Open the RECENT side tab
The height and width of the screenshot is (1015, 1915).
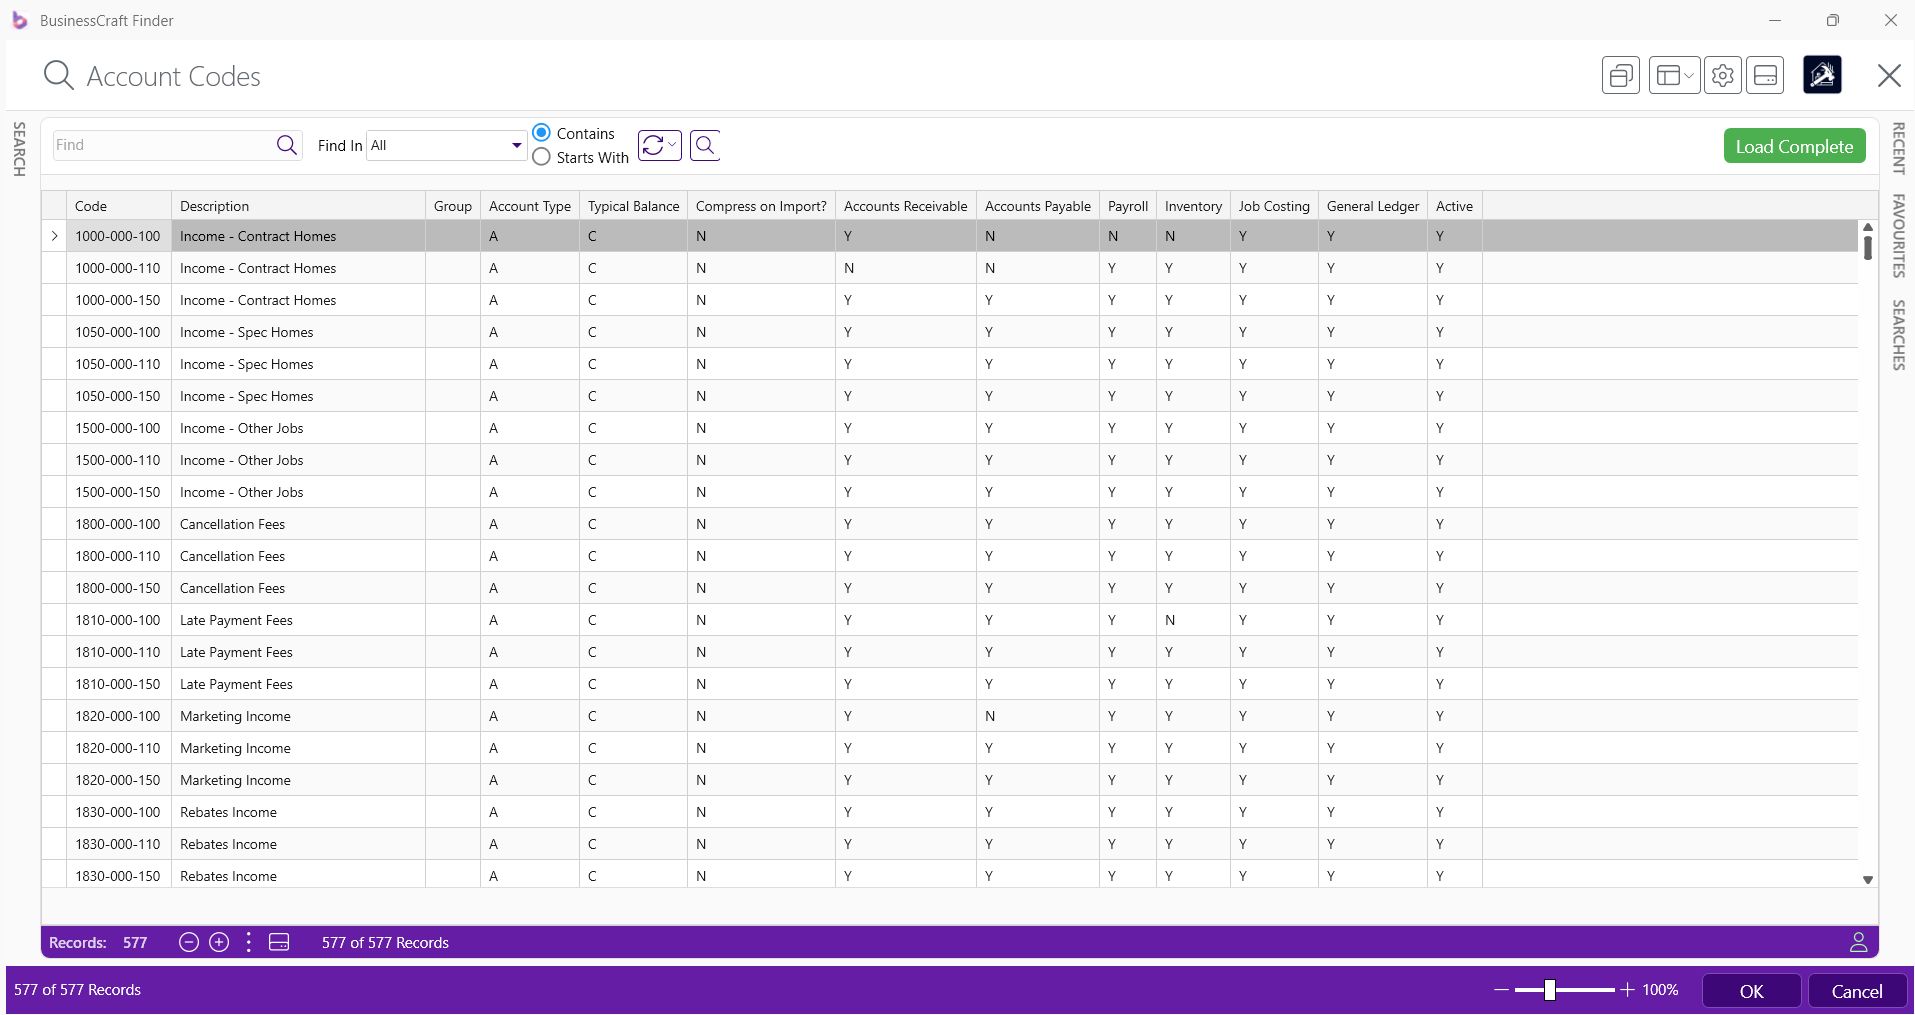(x=1898, y=148)
